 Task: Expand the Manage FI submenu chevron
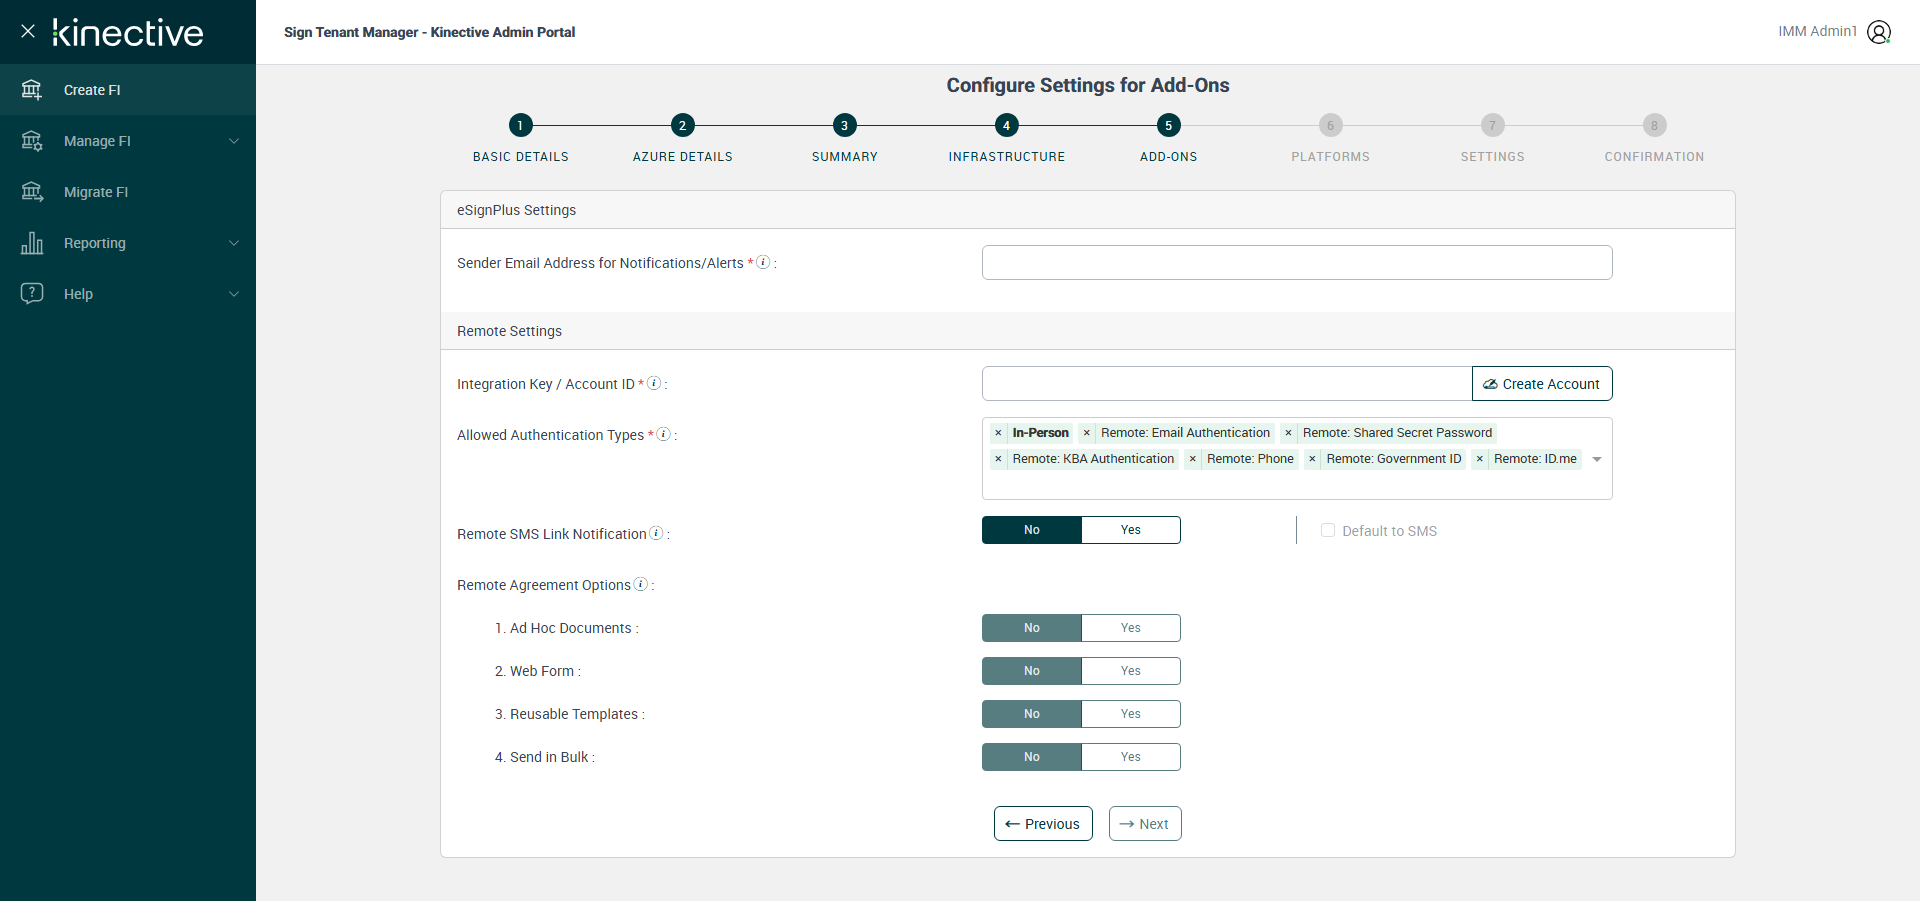pos(234,141)
